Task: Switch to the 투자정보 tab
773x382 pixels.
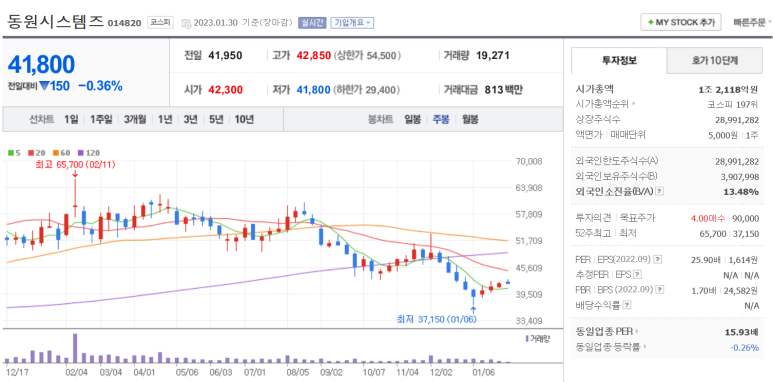Action: coord(619,61)
